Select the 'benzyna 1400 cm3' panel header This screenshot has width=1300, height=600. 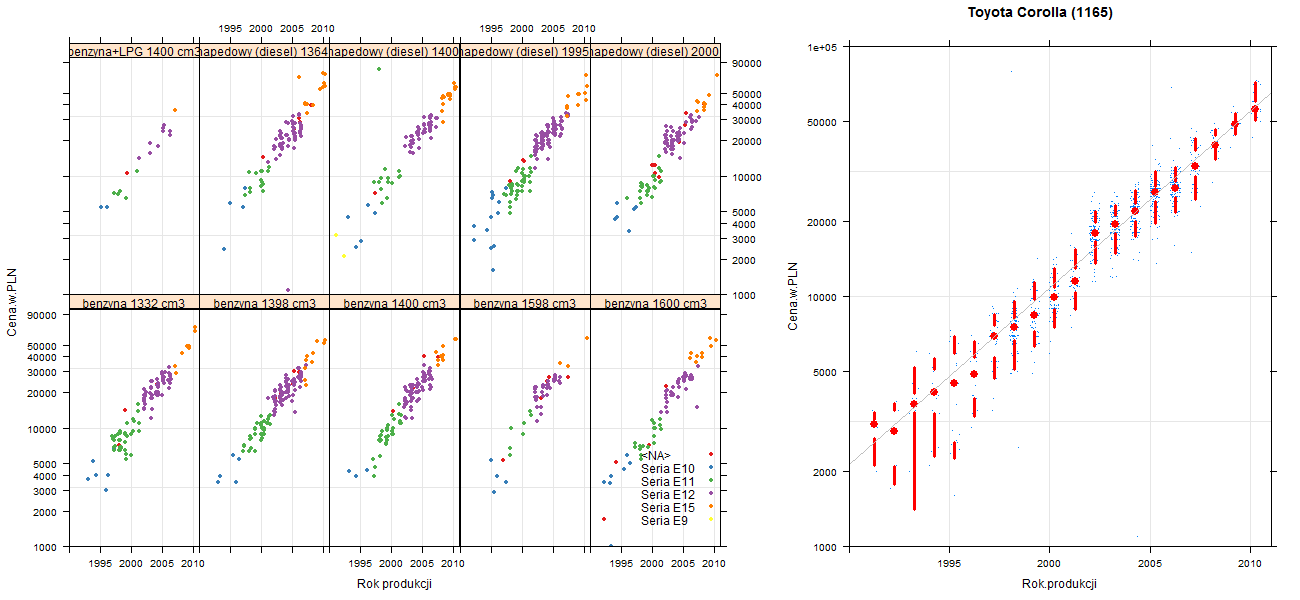coord(394,302)
